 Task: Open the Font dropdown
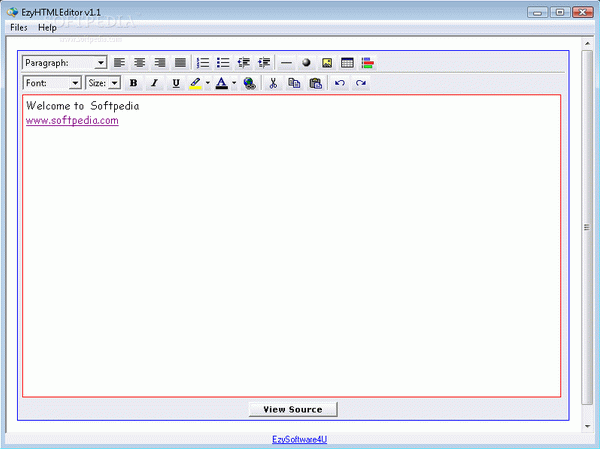[x=52, y=83]
